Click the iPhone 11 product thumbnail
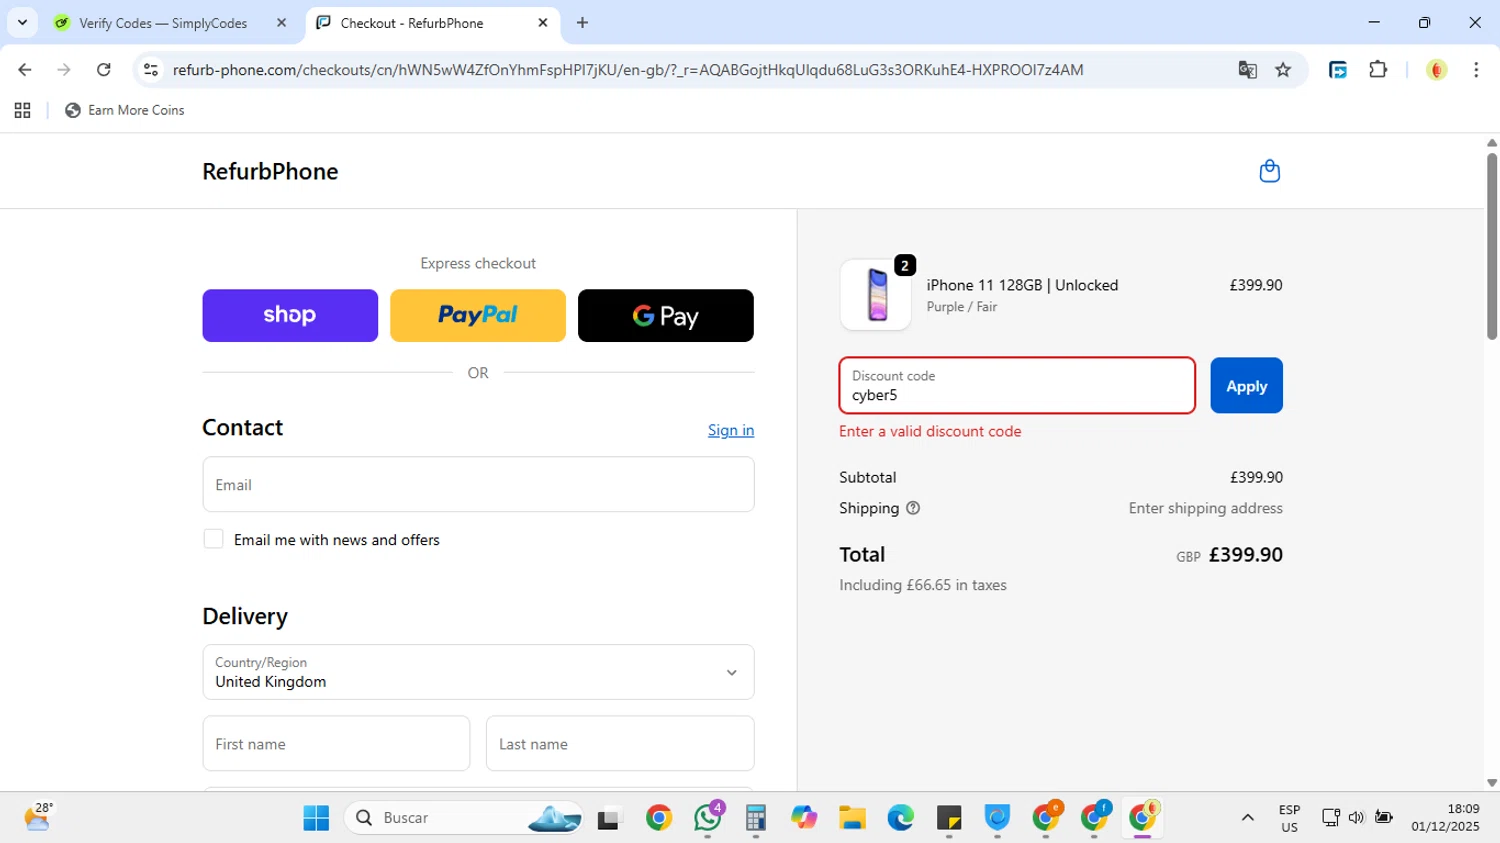The width and height of the screenshot is (1500, 843). pos(876,295)
